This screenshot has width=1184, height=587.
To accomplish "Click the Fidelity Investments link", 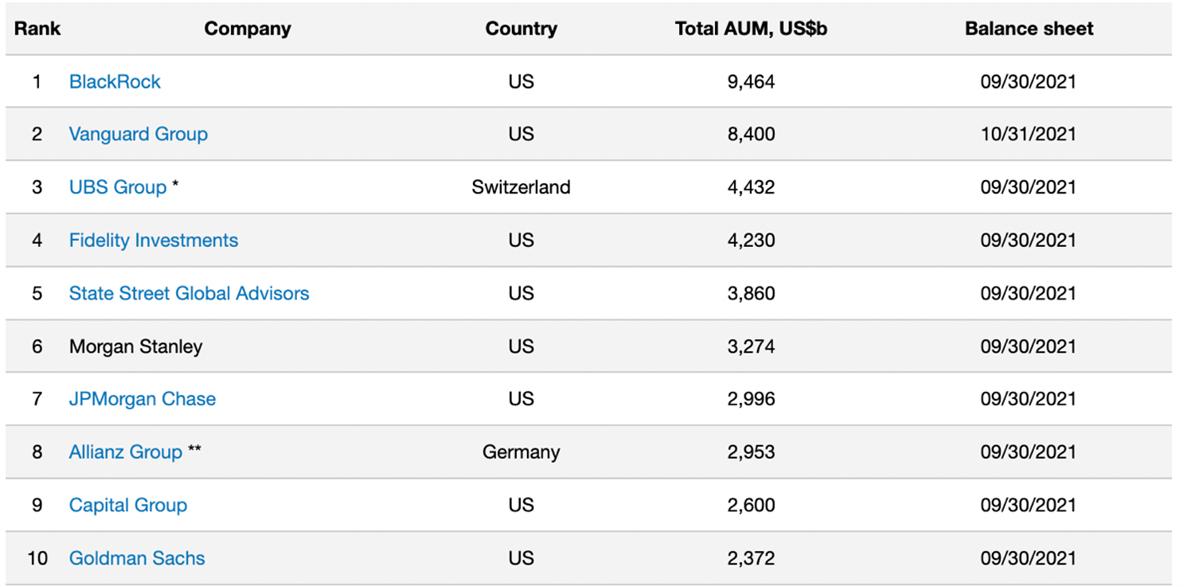I will click(x=153, y=240).
